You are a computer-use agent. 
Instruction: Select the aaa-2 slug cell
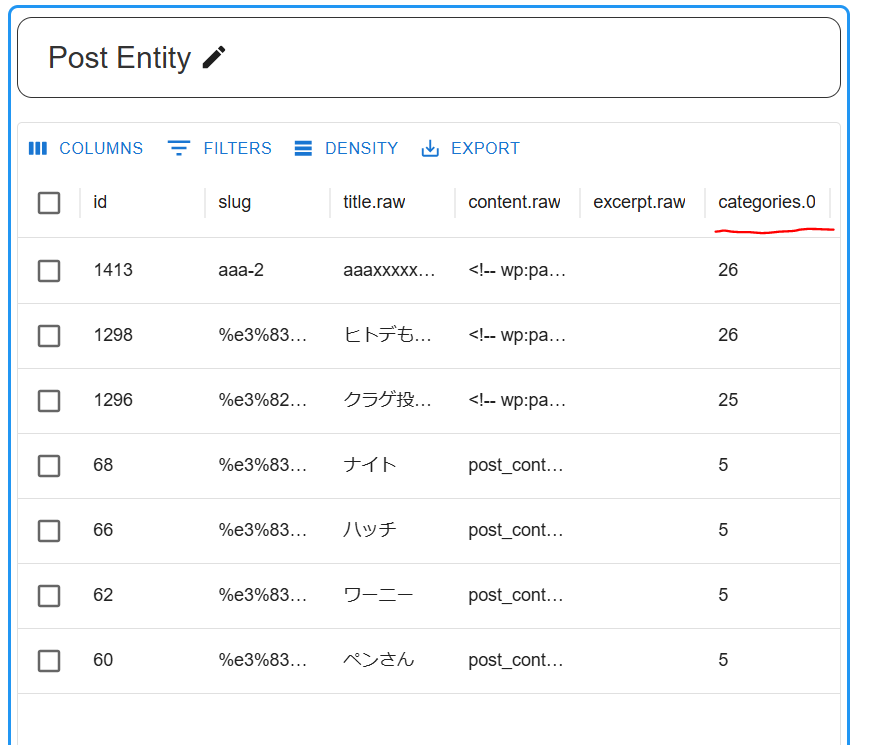(x=241, y=270)
